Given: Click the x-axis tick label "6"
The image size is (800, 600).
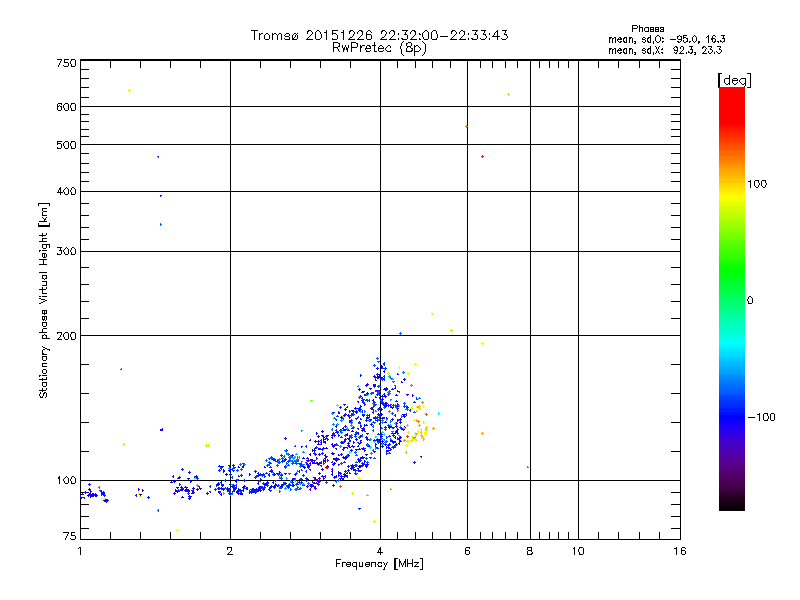Looking at the screenshot, I should 467,551.
